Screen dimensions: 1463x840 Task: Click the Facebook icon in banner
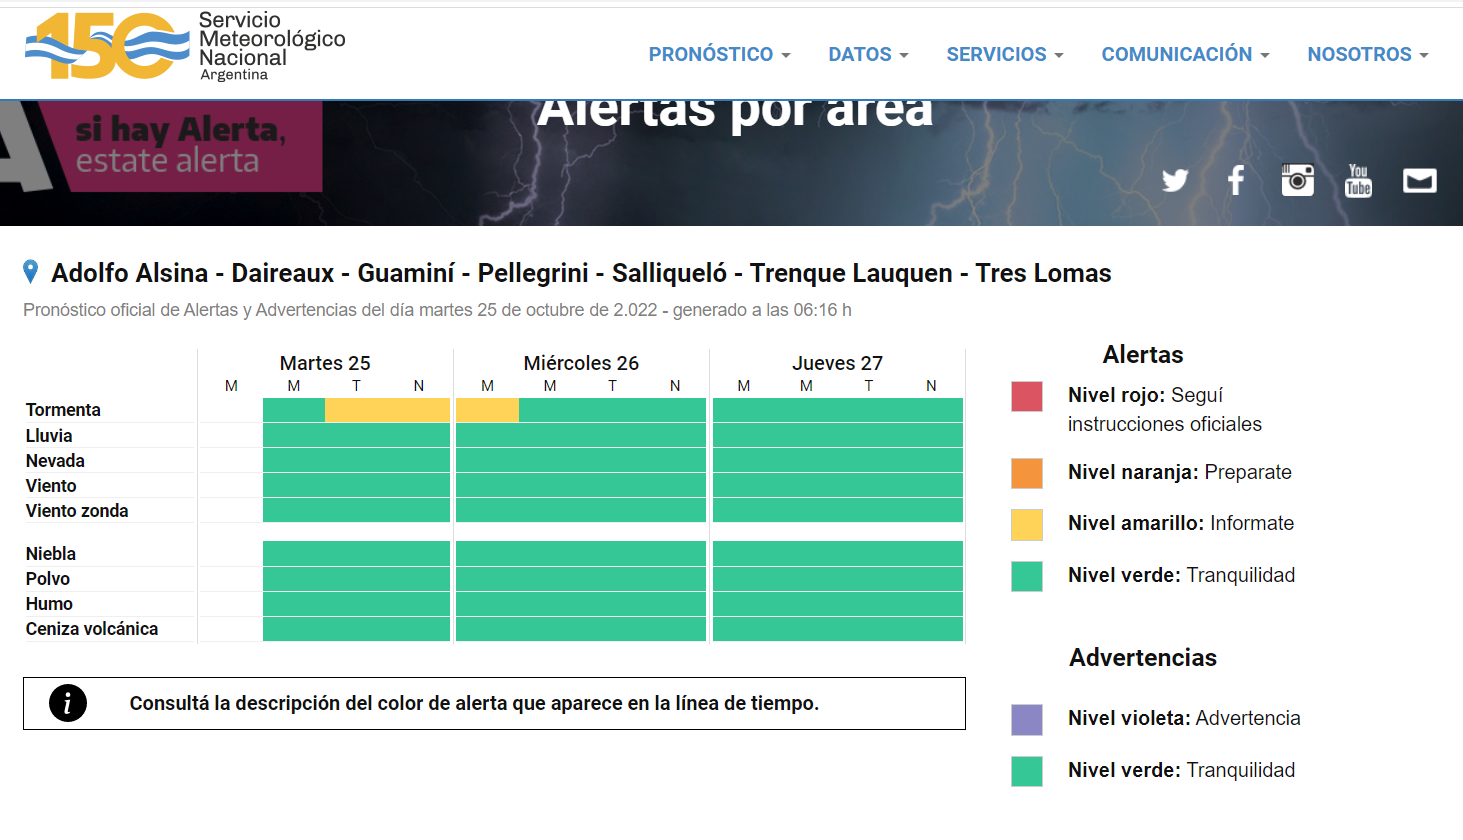pos(1236,180)
